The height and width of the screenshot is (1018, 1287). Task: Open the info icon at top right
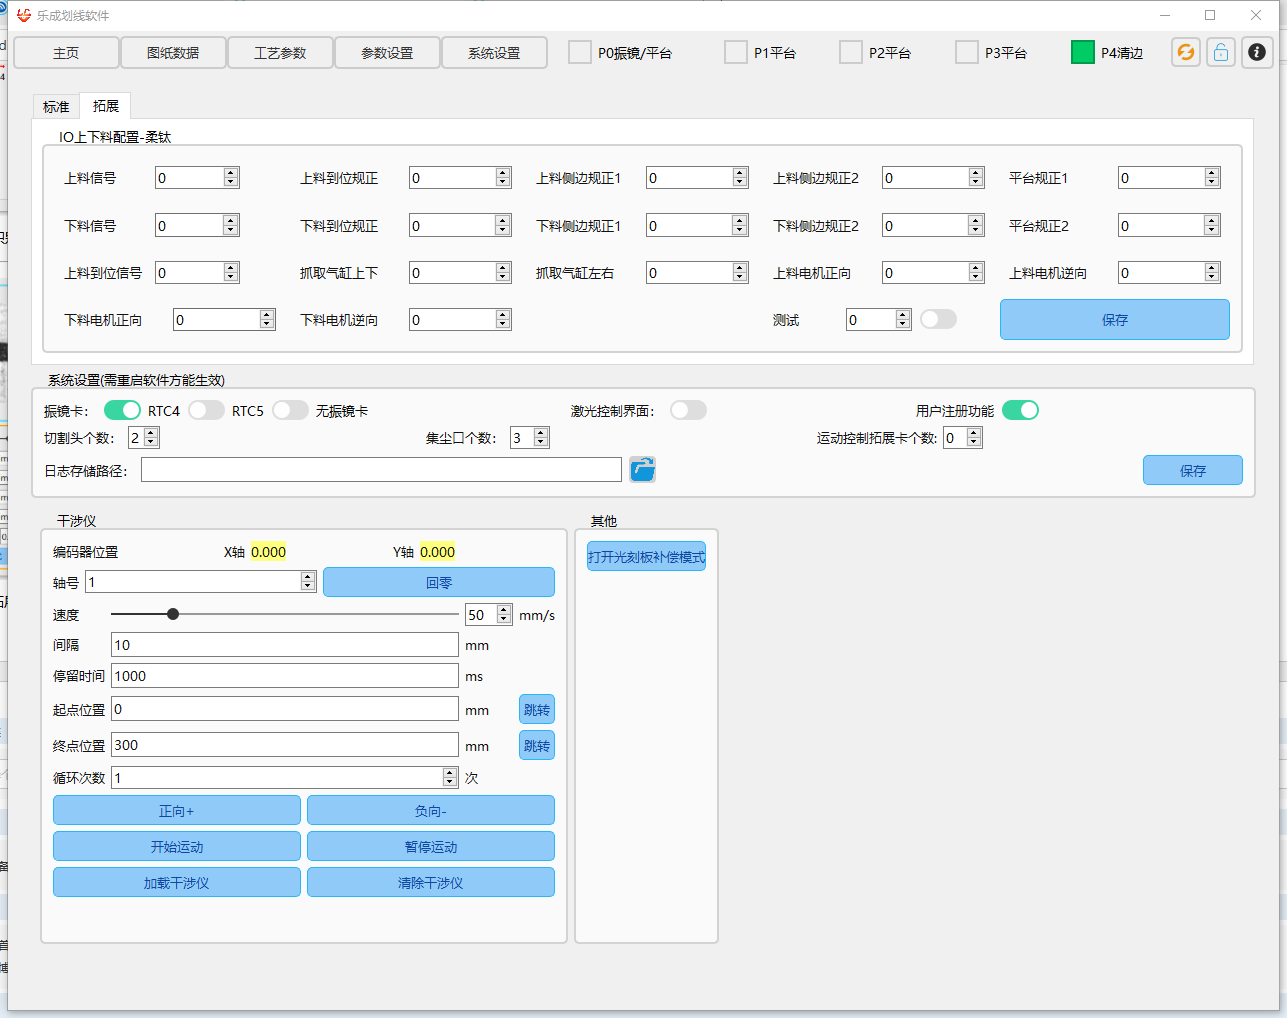click(x=1257, y=53)
